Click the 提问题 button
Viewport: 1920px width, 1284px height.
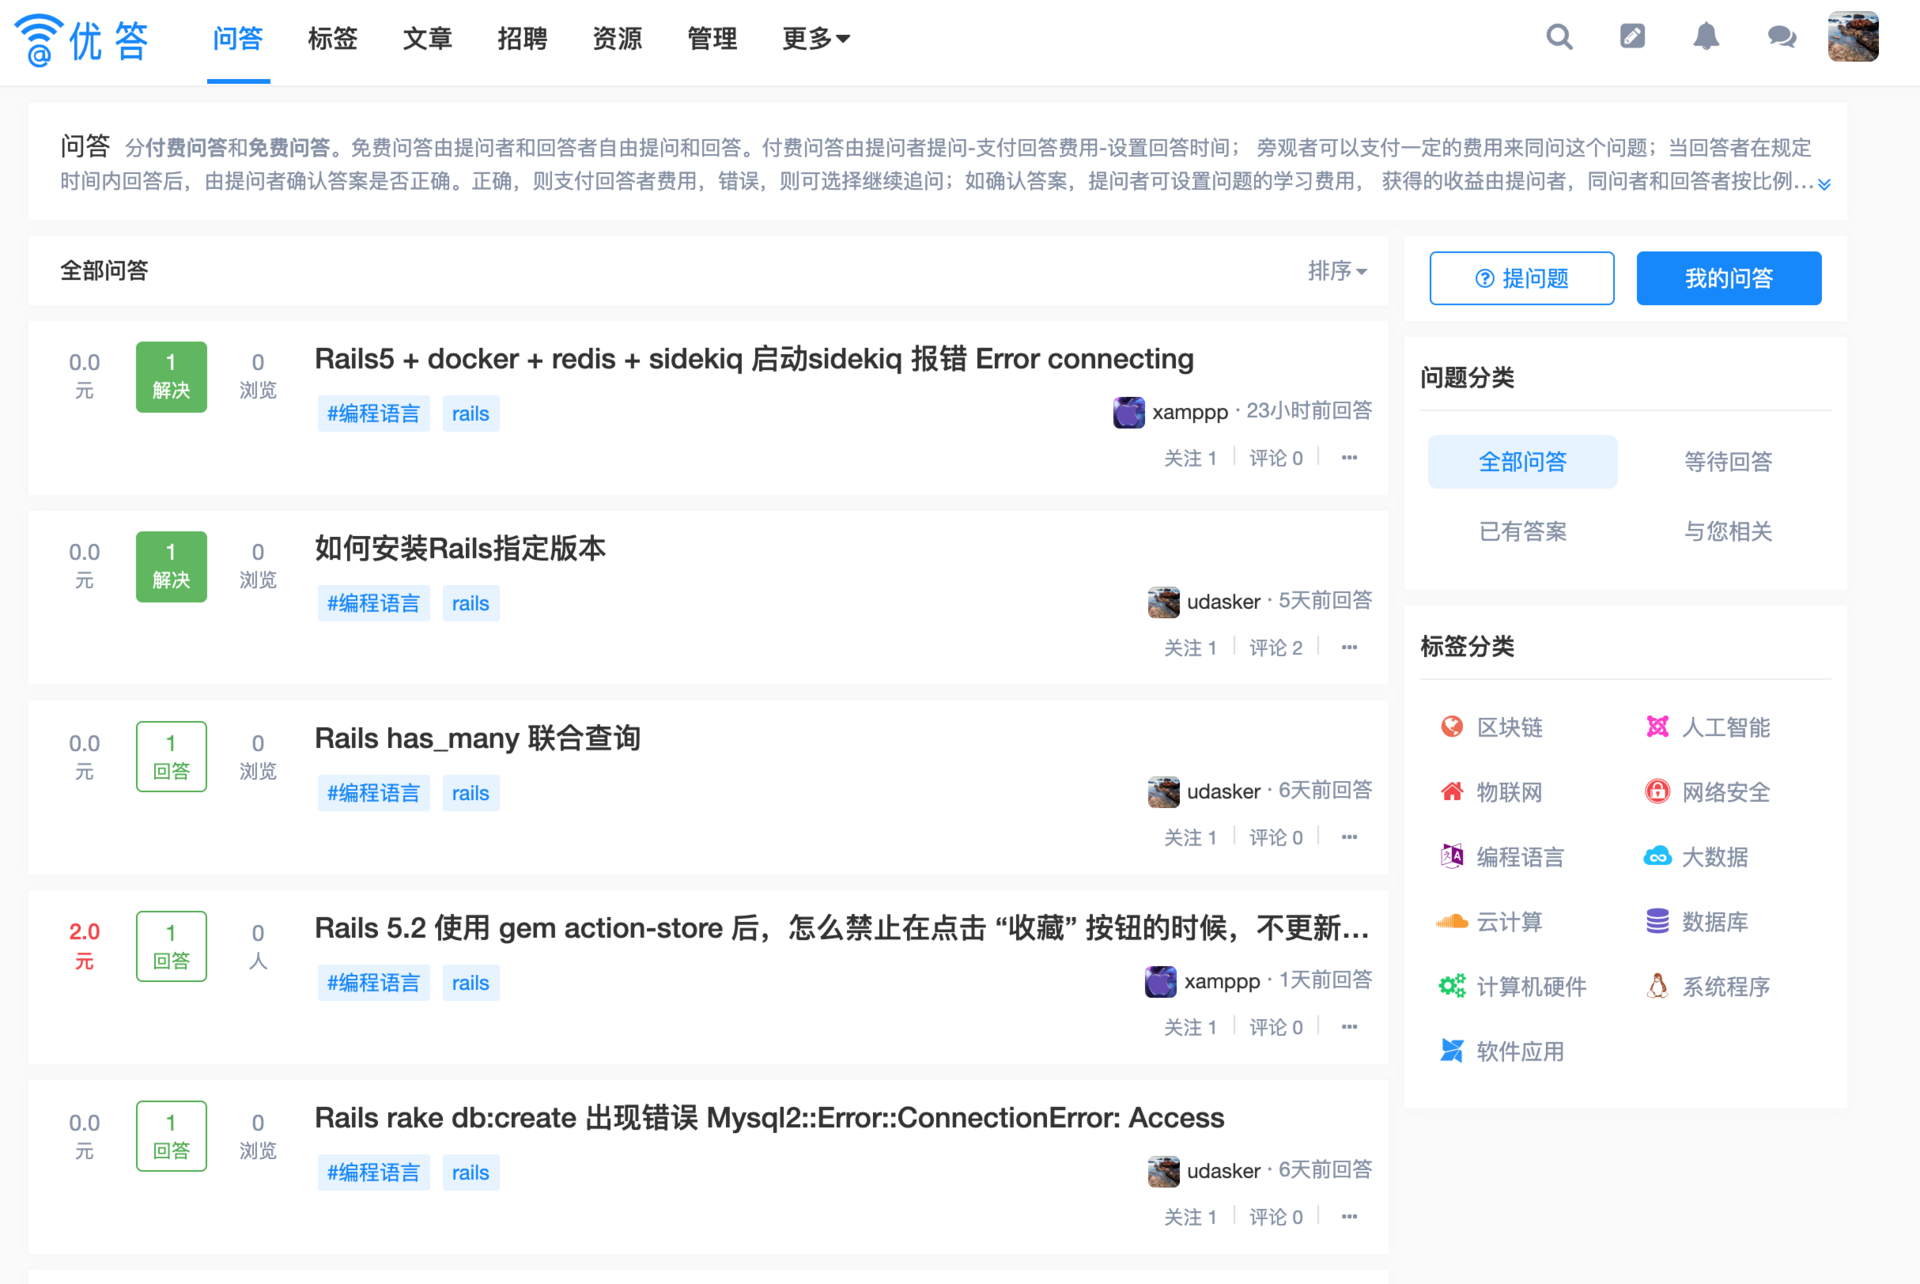click(1521, 278)
